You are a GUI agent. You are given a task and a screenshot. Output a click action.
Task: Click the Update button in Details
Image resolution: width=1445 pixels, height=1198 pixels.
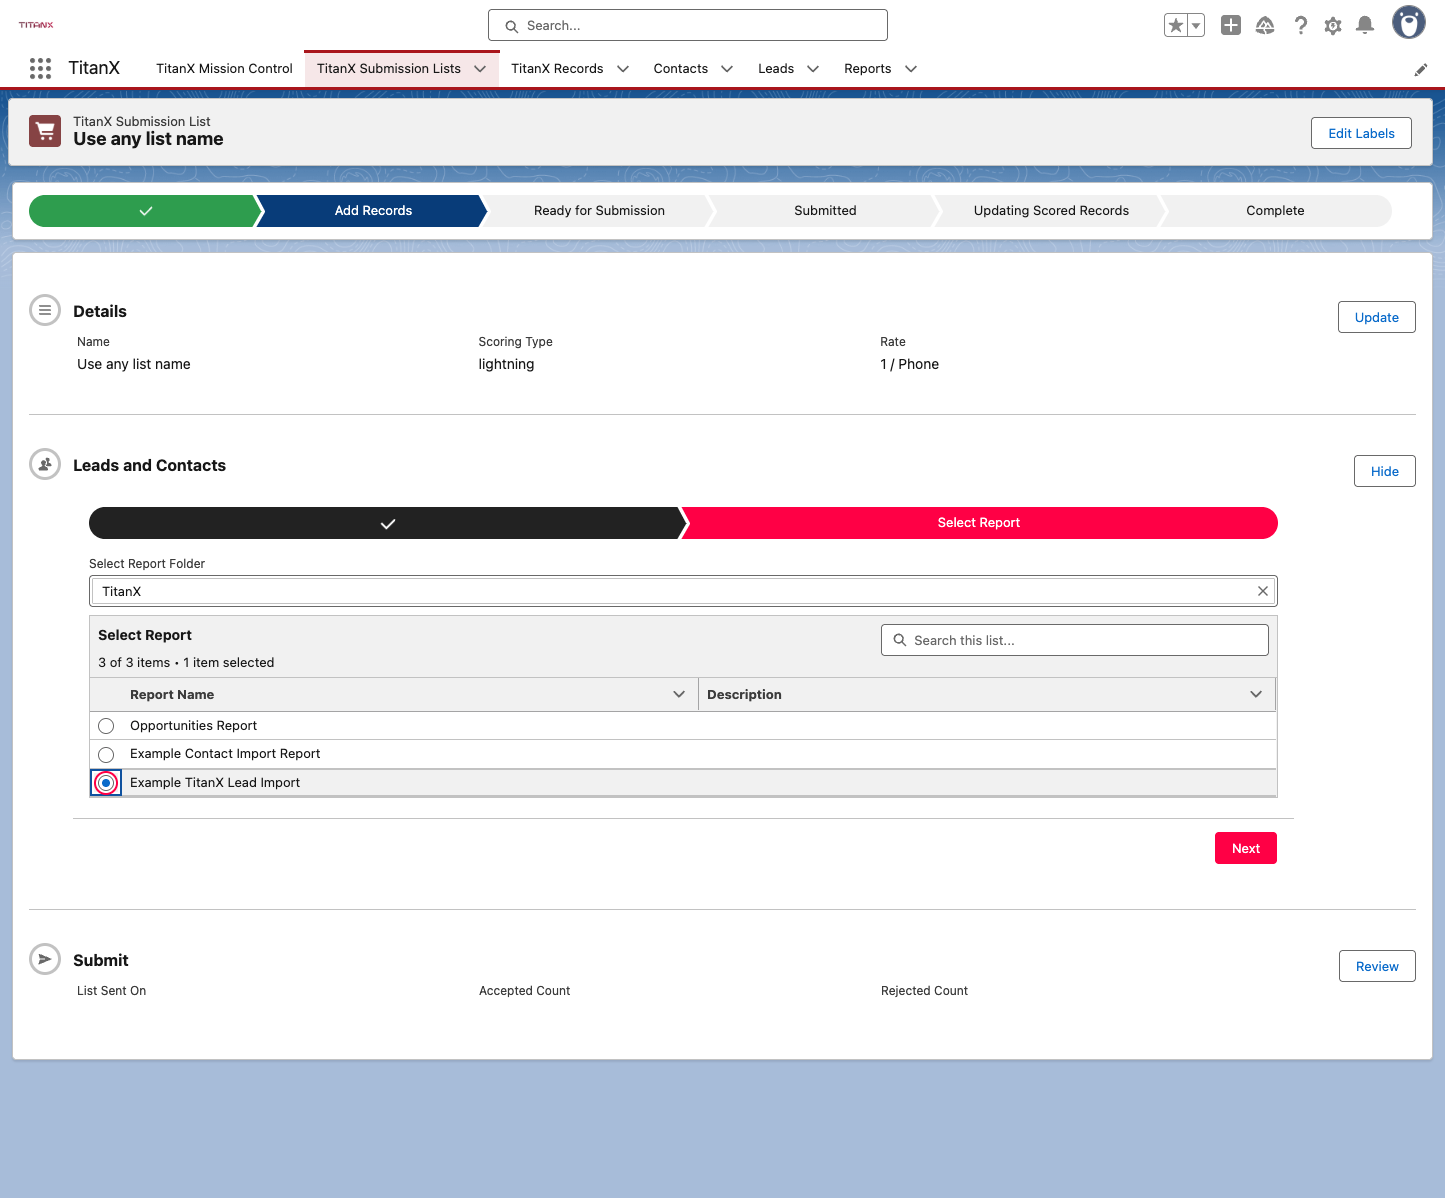tap(1377, 317)
